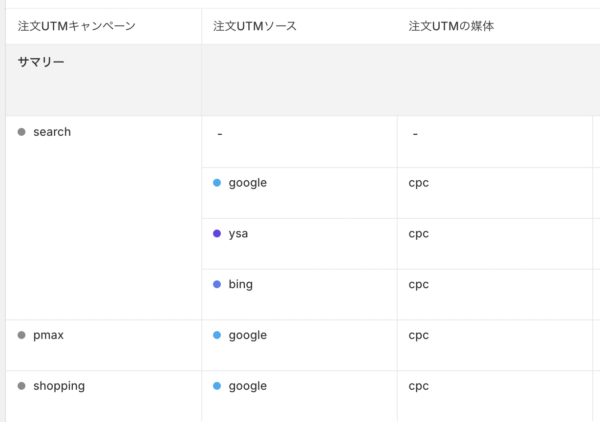Select the search campaign label

tap(52, 132)
